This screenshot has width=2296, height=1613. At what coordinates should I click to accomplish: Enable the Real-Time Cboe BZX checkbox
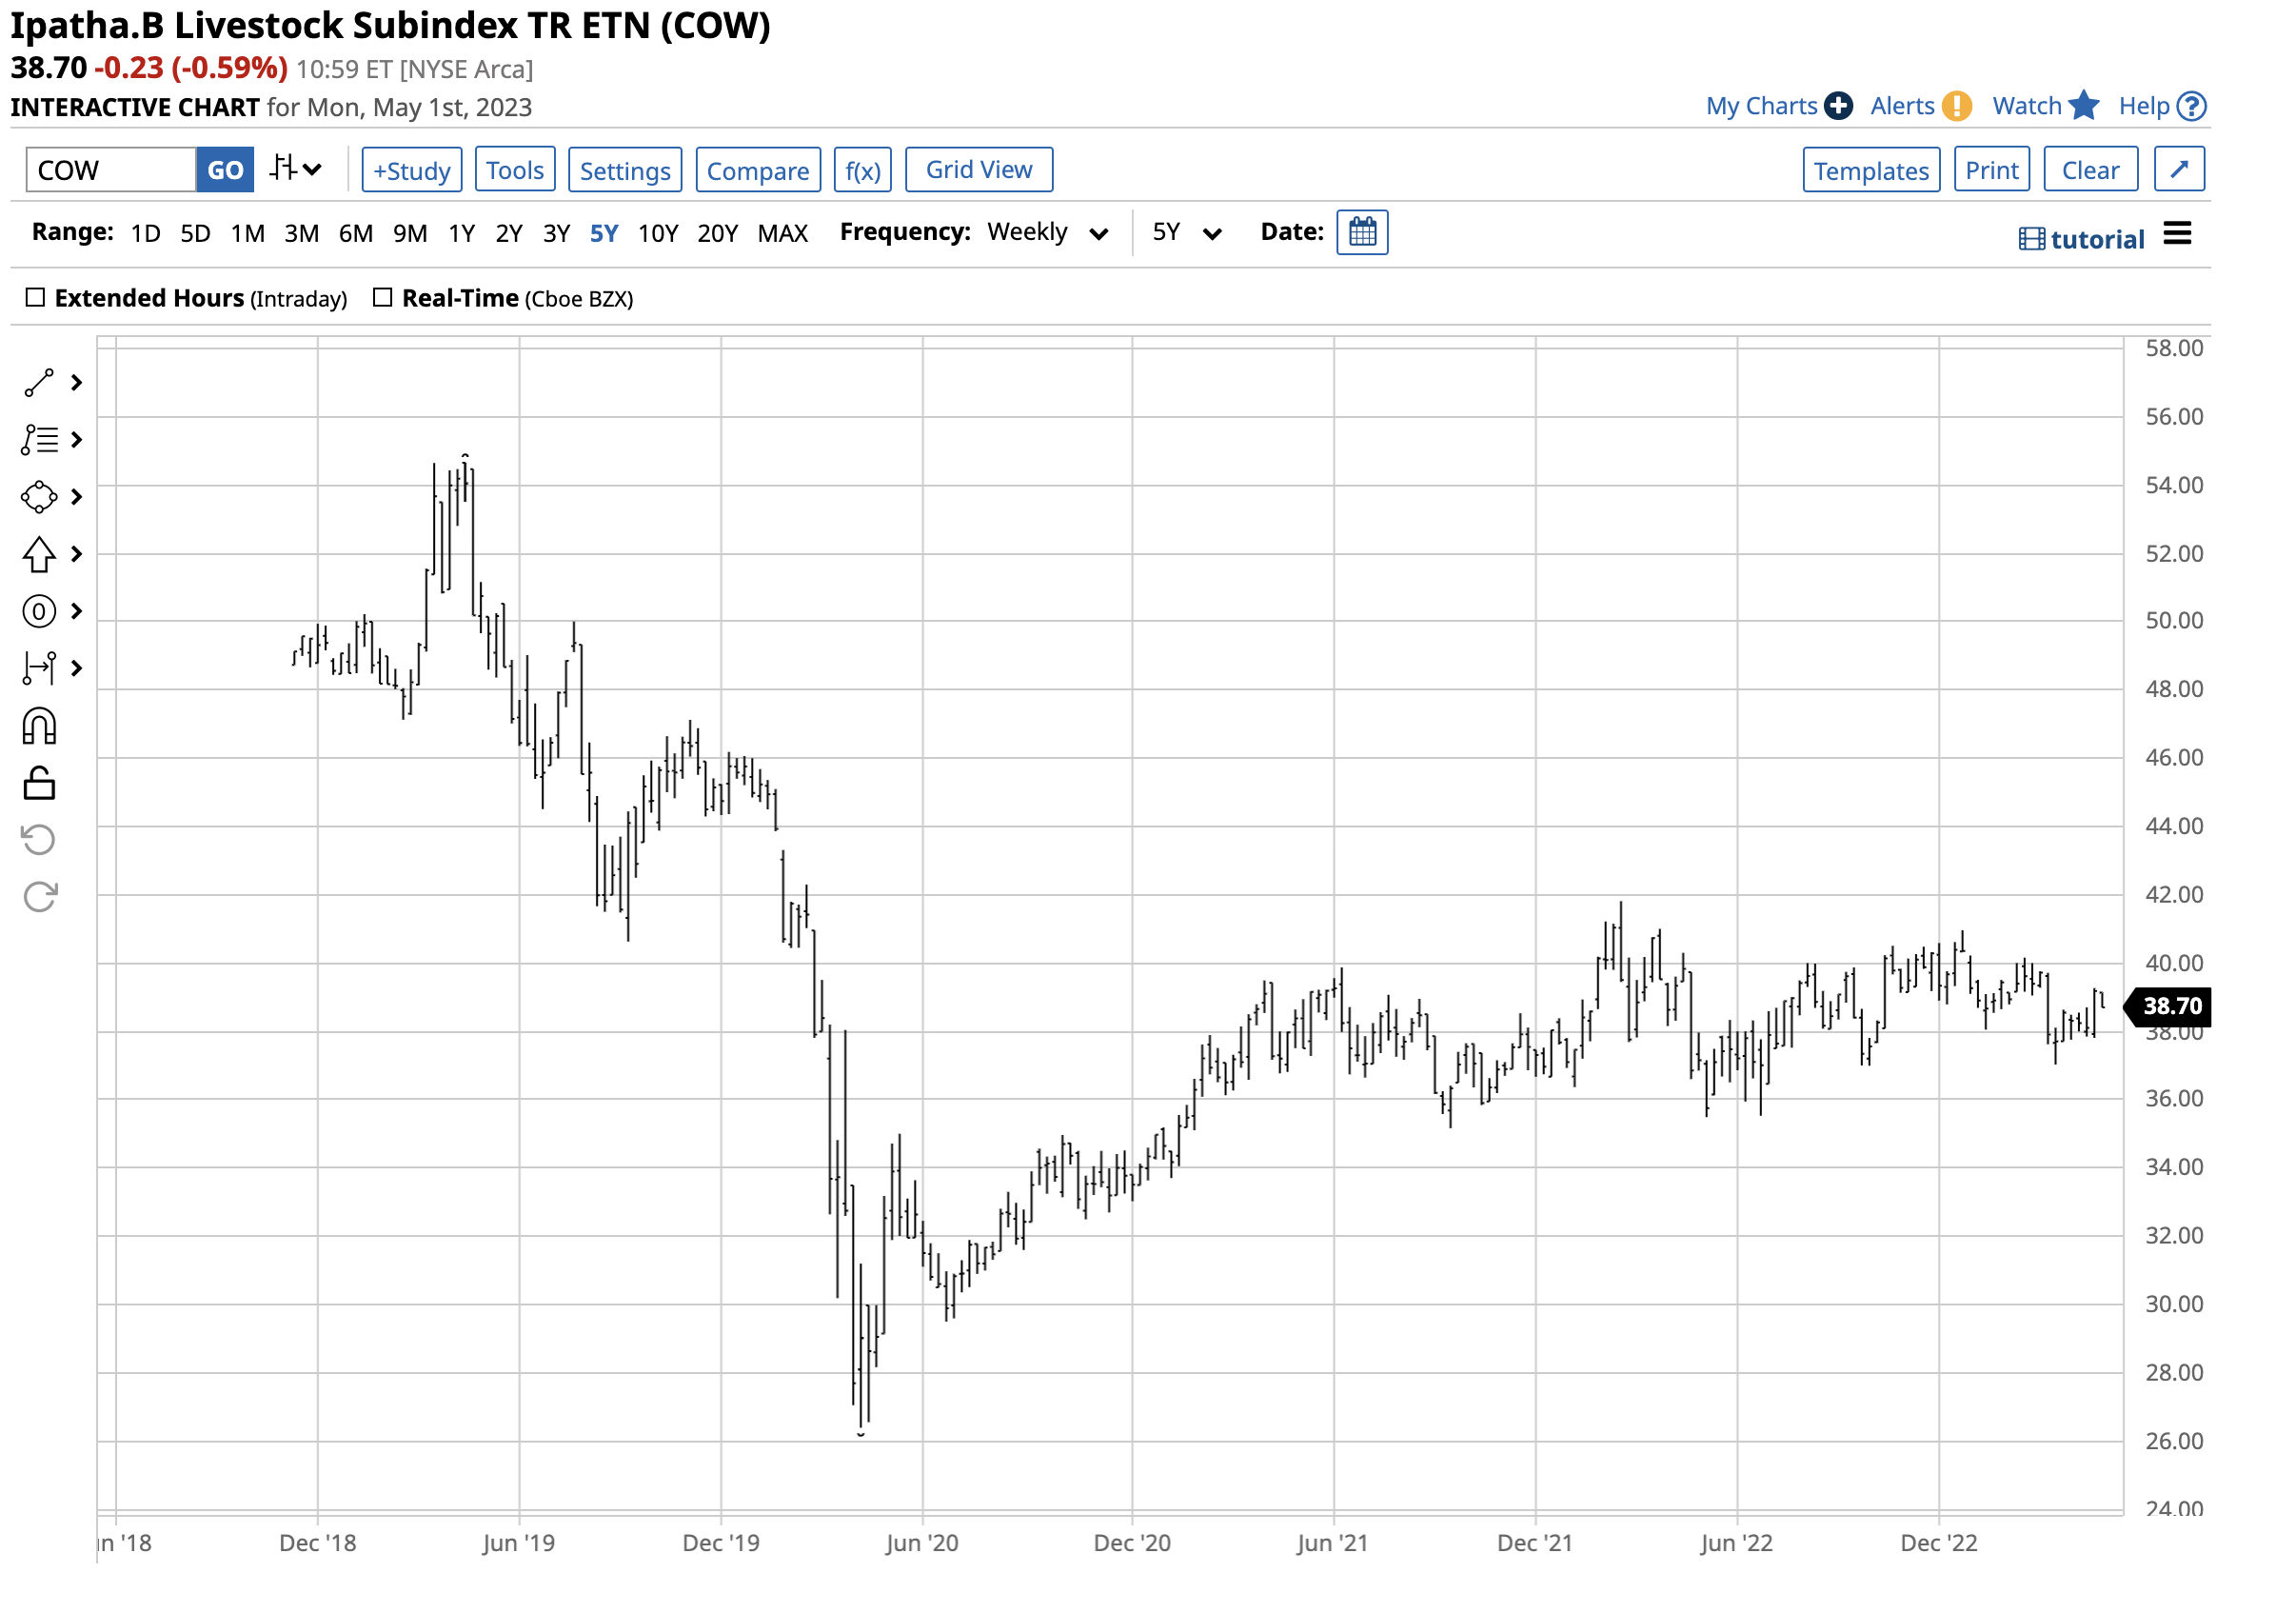382,298
